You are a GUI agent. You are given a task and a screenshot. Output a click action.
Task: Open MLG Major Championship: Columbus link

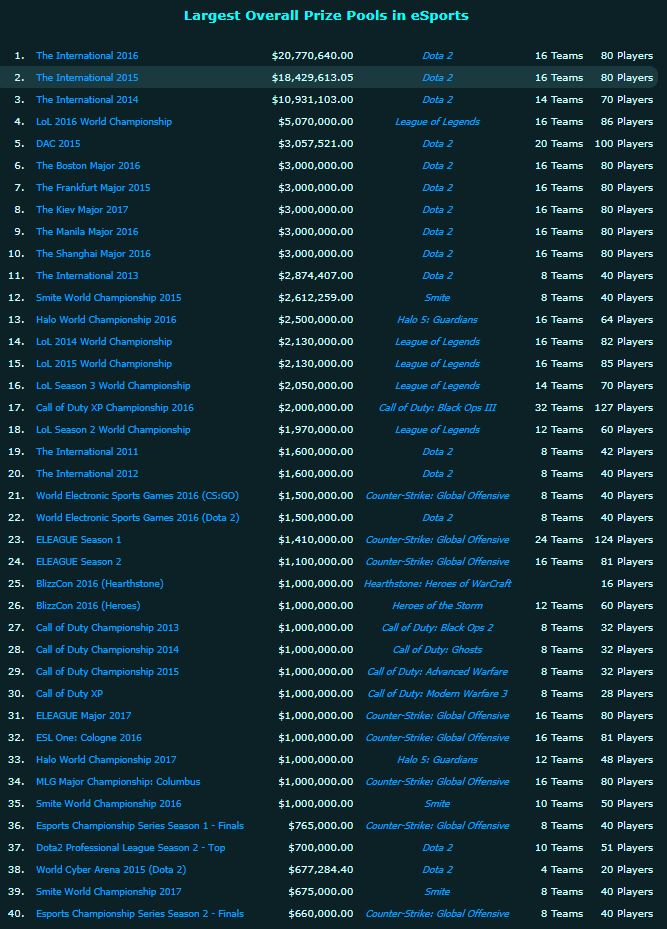pos(118,781)
